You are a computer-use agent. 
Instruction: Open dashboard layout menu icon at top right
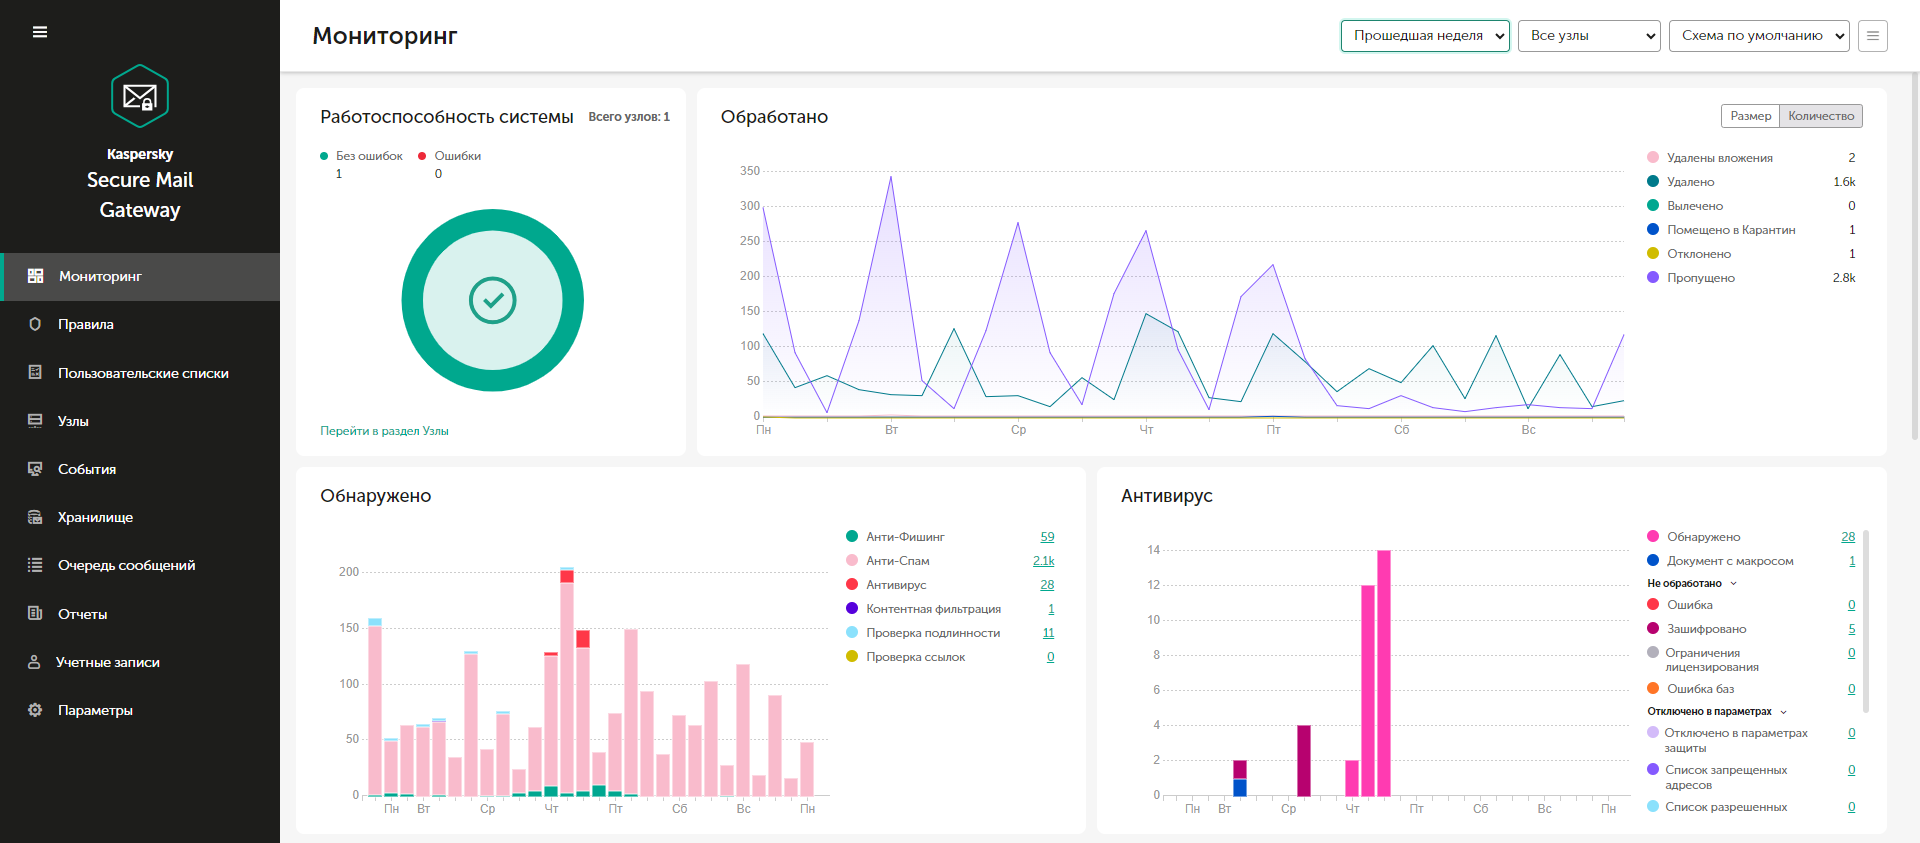1873,36
